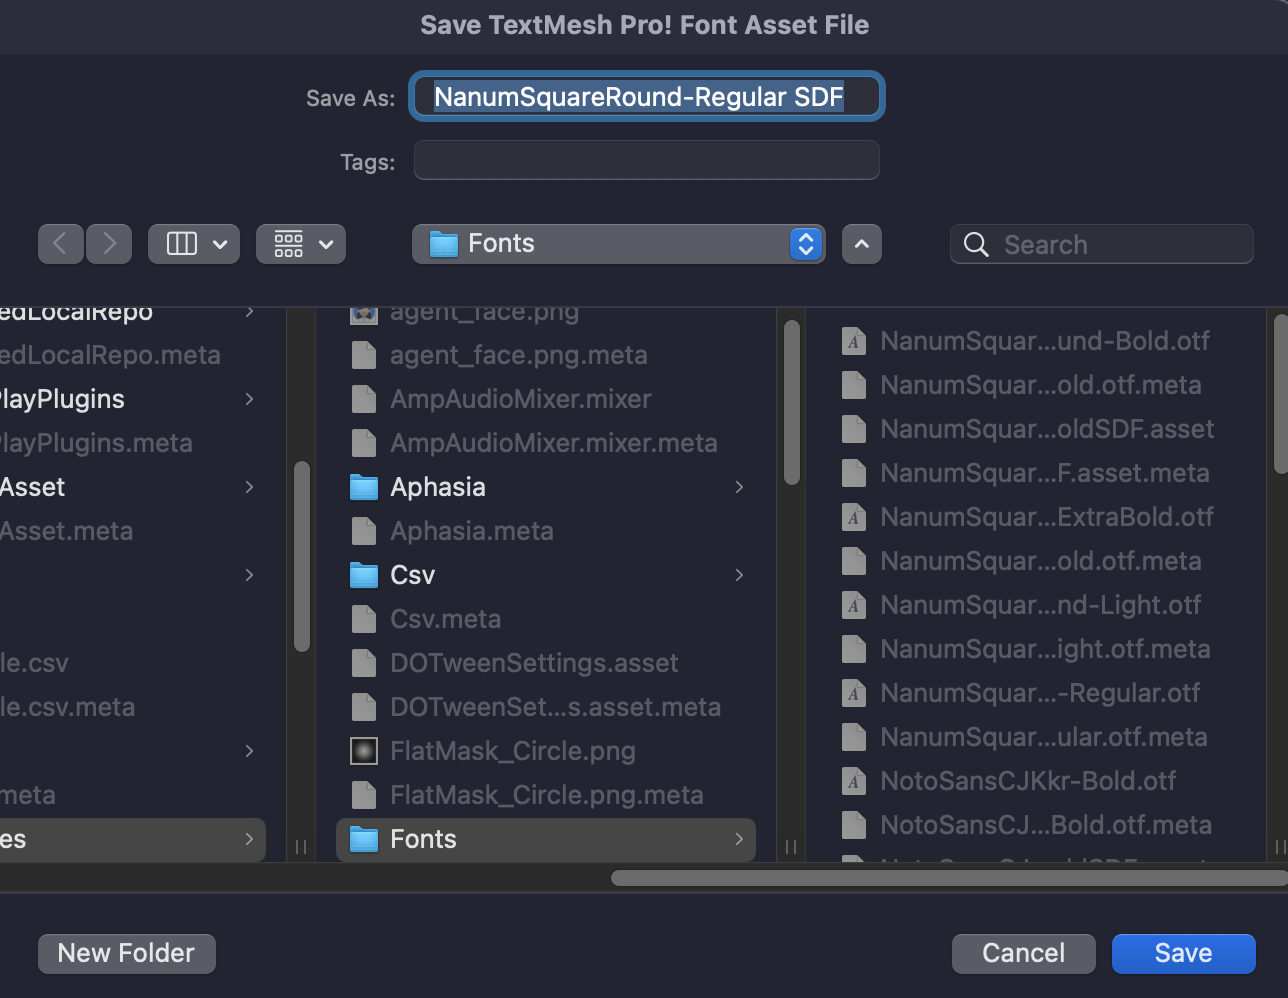
Task: Create a New Folder
Action: tap(126, 953)
